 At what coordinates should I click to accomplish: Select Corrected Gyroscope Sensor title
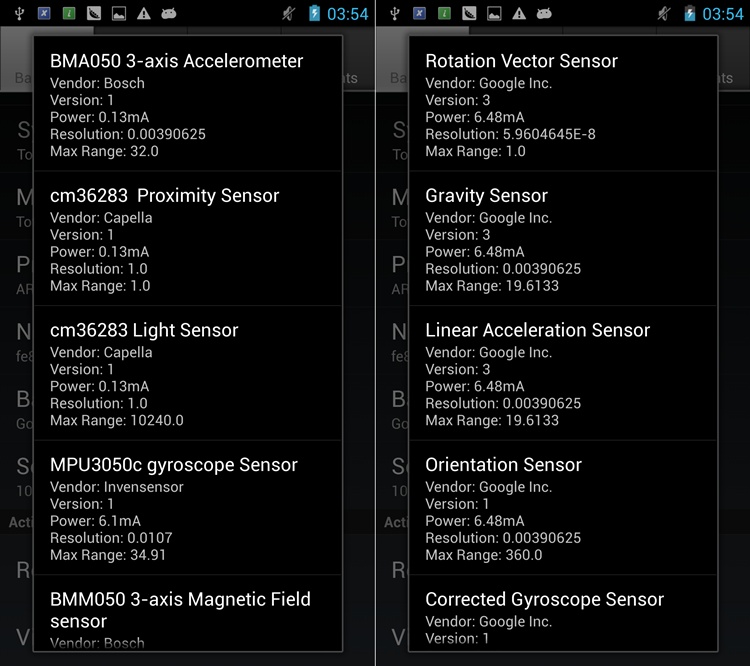(545, 600)
